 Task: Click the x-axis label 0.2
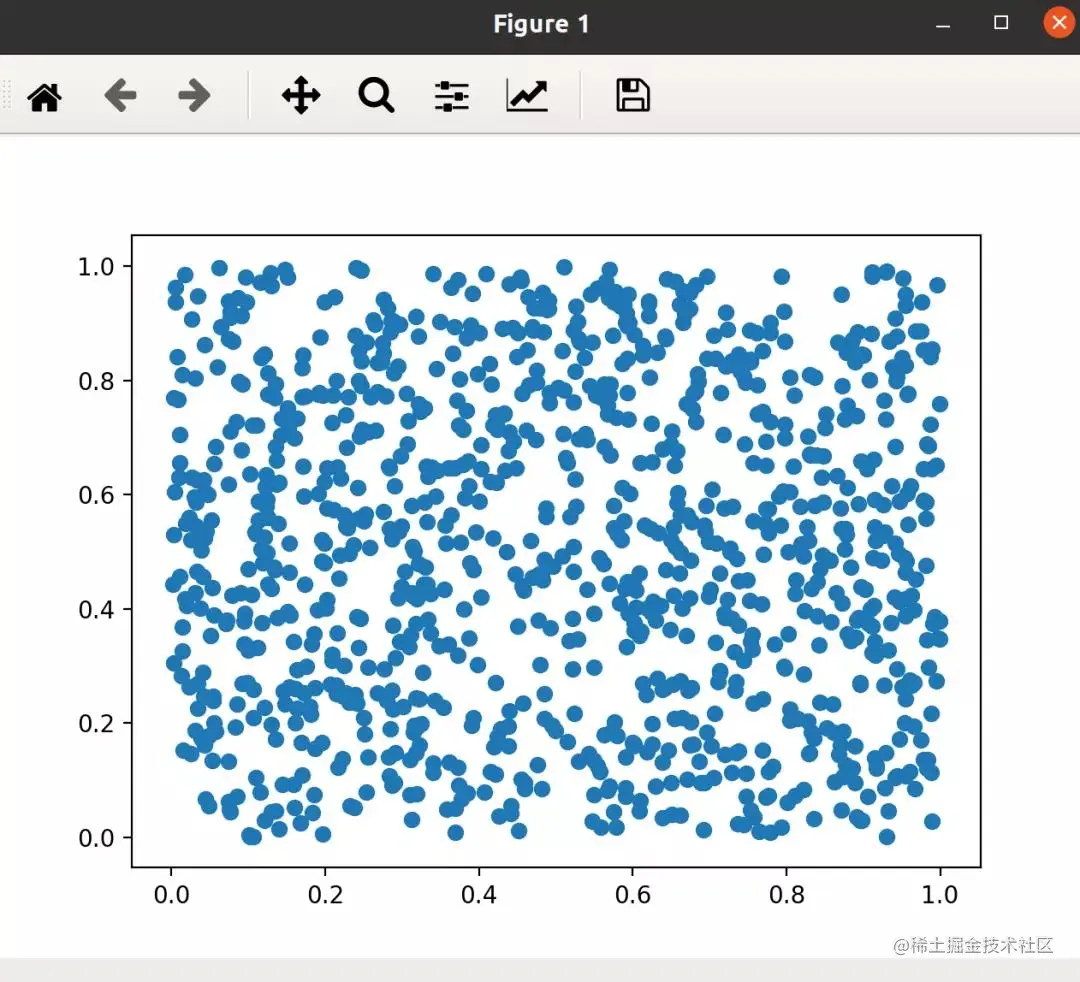[325, 895]
